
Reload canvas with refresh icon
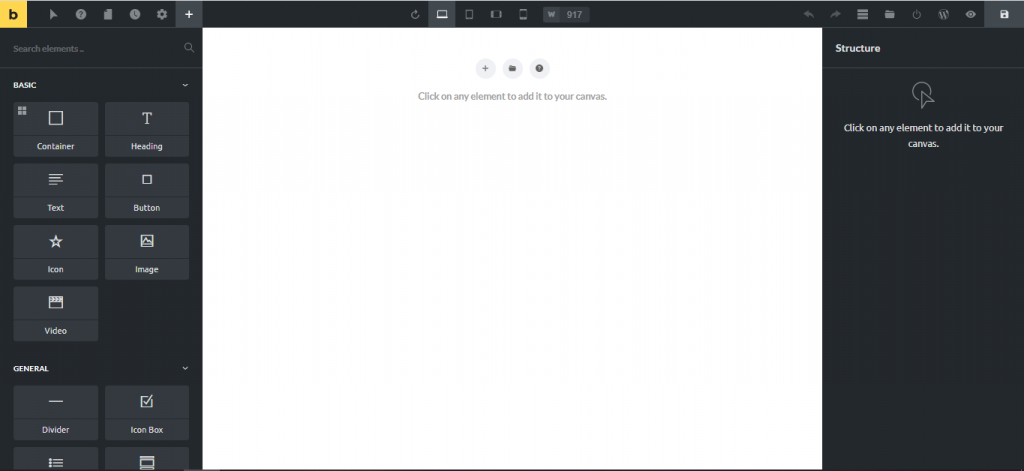[x=415, y=14]
